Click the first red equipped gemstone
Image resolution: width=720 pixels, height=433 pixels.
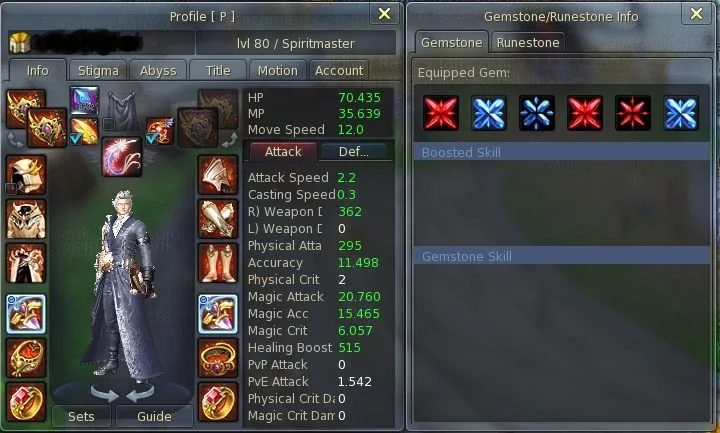click(x=441, y=113)
